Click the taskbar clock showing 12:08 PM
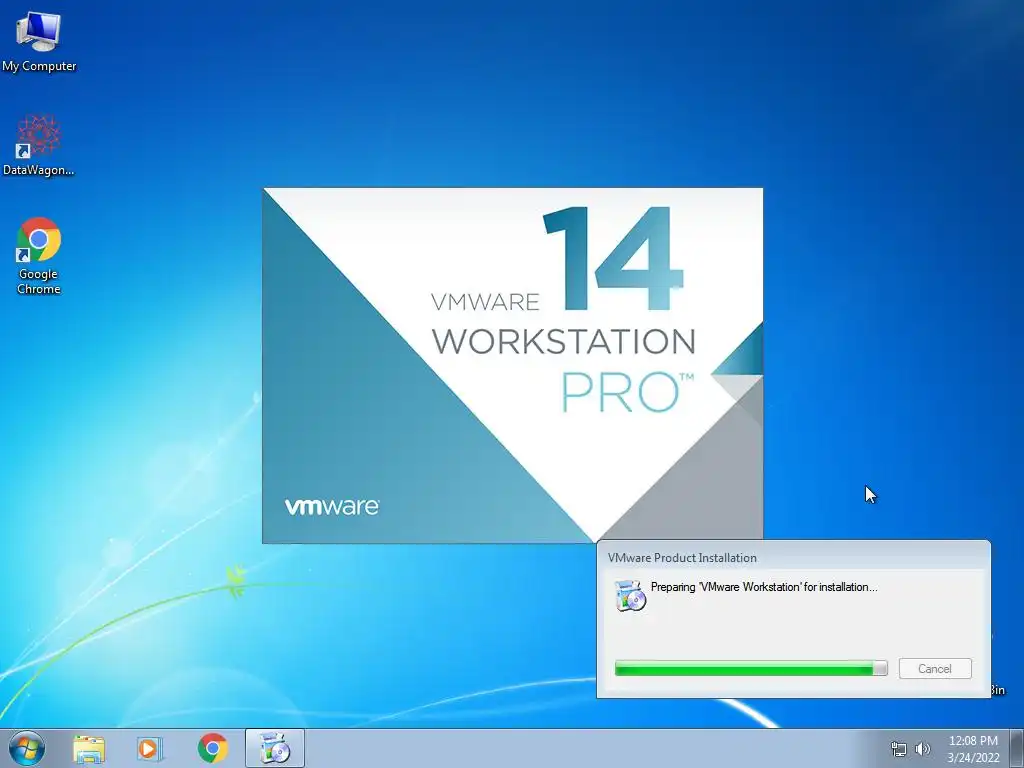The height and width of the screenshot is (768, 1024). (973, 749)
